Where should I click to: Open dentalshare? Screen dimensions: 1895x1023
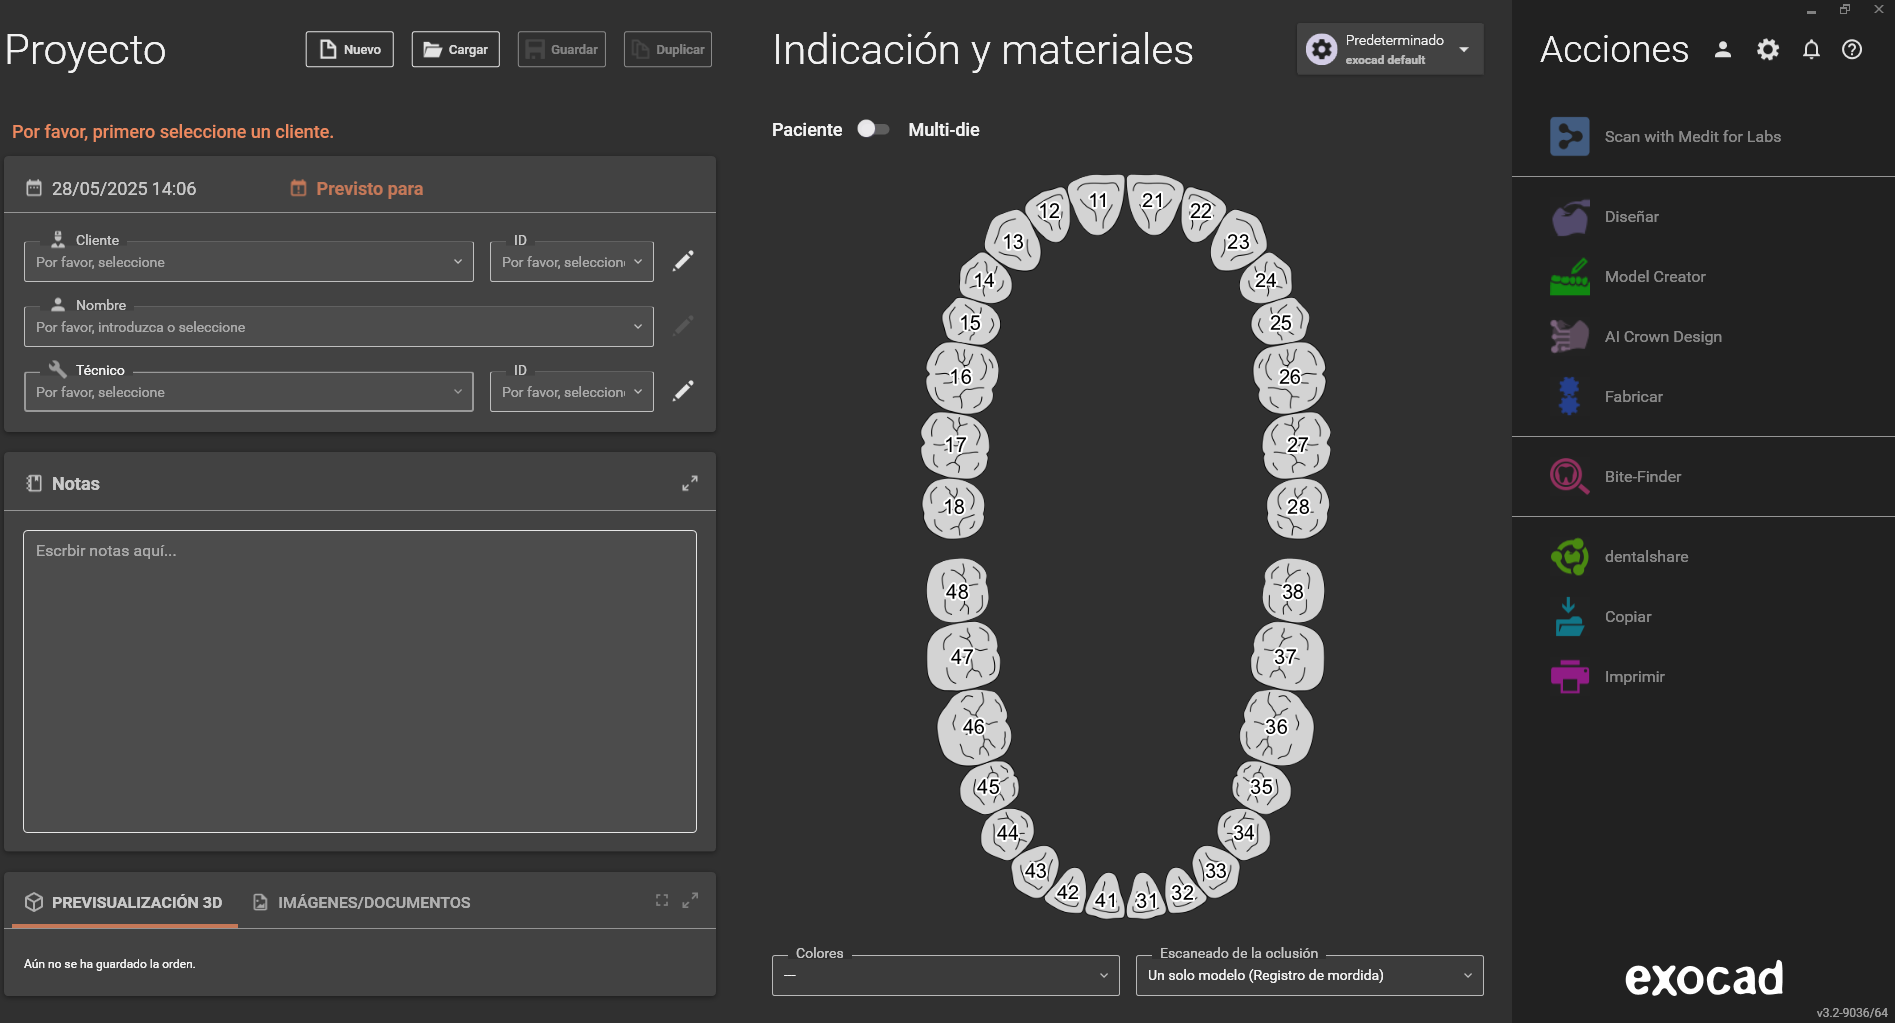click(x=1646, y=557)
